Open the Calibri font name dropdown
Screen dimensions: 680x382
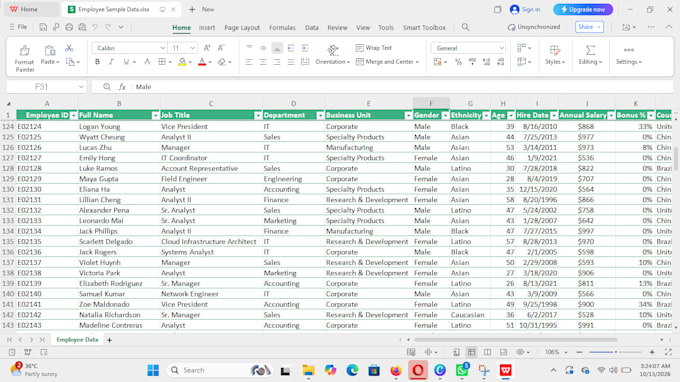(162, 48)
